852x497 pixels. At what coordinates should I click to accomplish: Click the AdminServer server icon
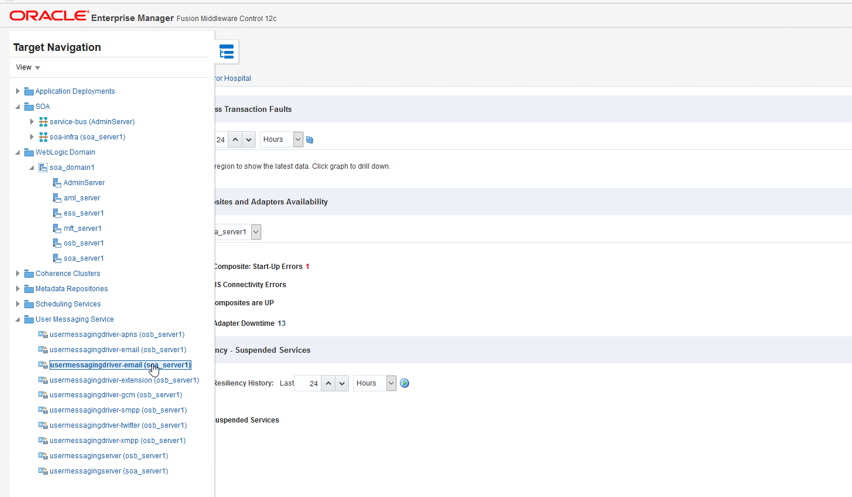click(57, 183)
